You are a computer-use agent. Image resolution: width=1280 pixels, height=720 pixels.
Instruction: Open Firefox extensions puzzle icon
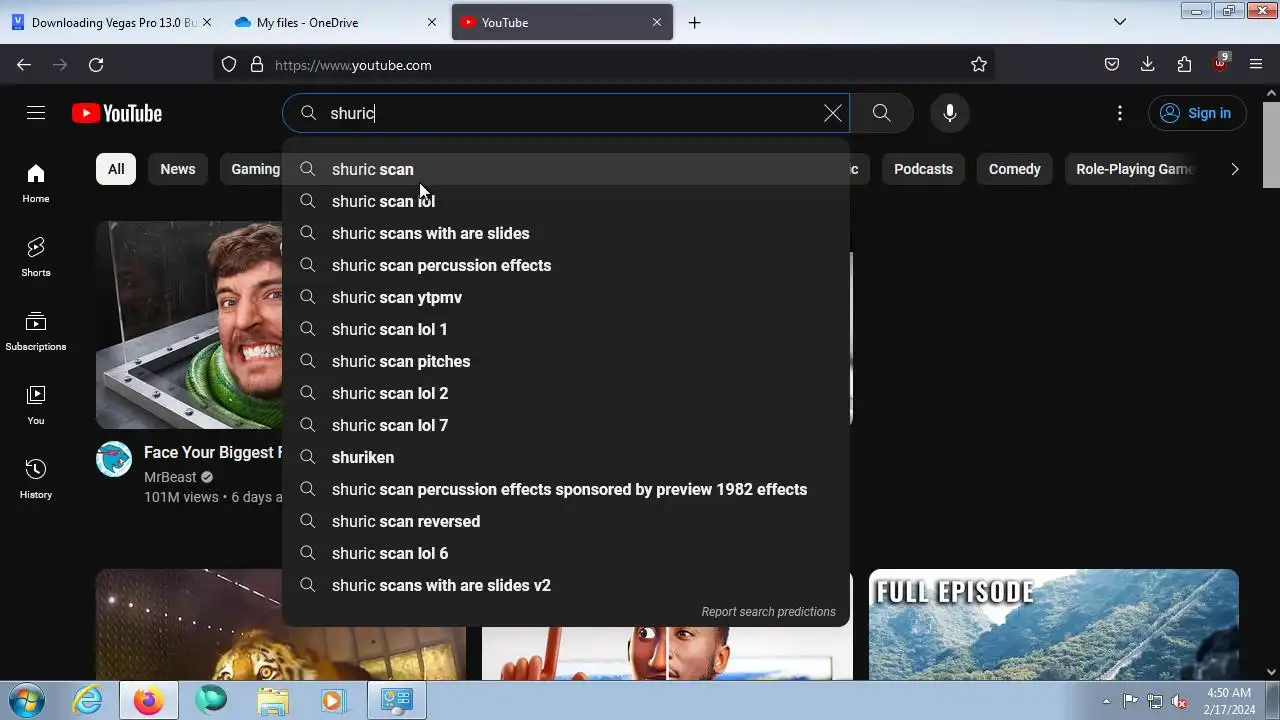click(1184, 64)
